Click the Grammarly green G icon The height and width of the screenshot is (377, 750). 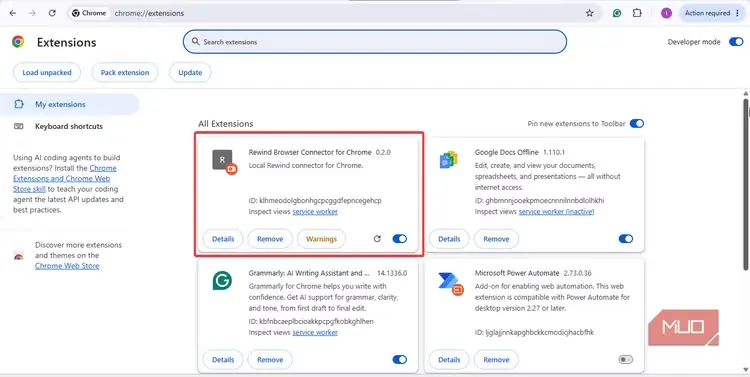[x=222, y=280]
